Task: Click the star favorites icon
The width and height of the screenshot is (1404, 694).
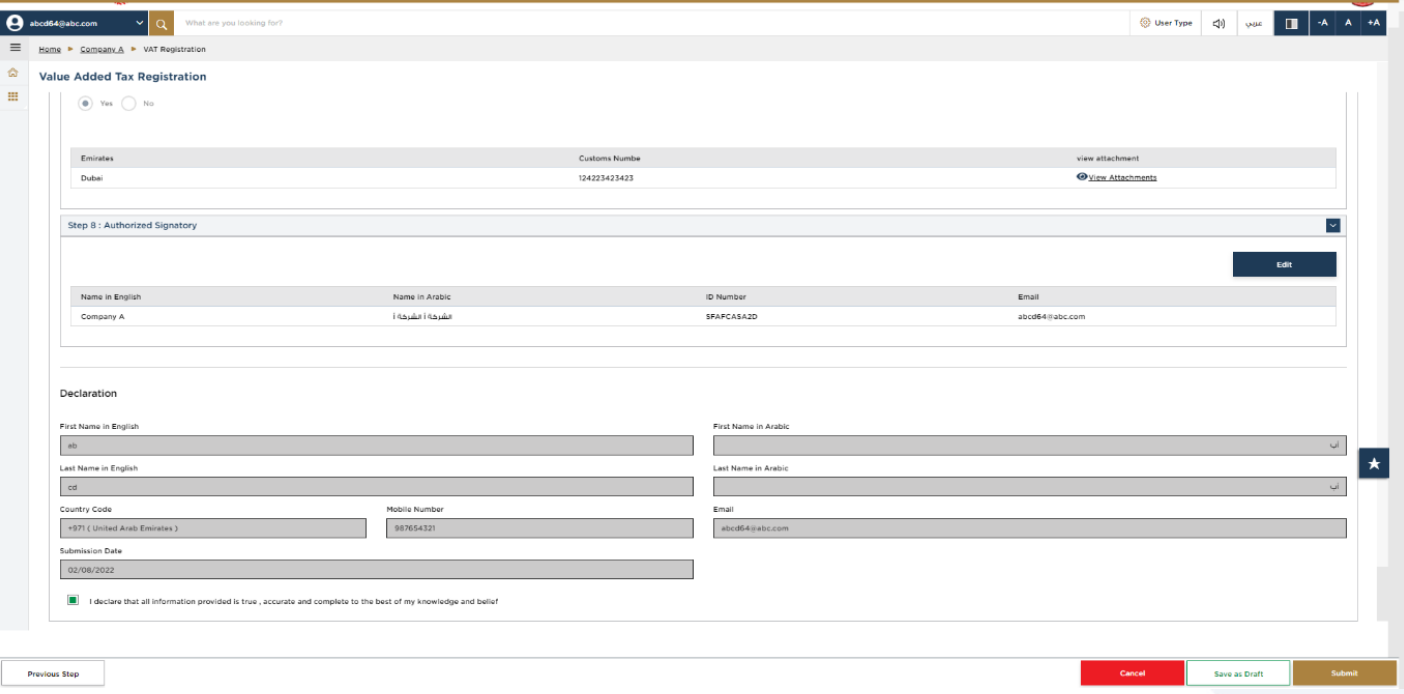Action: coord(1374,464)
